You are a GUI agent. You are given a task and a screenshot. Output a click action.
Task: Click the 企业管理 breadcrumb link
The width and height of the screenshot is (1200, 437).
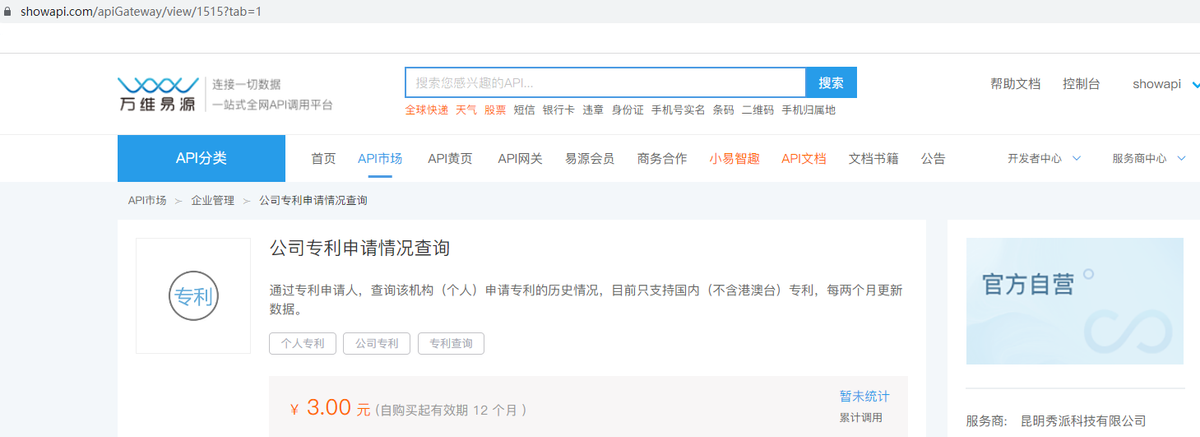pos(212,201)
